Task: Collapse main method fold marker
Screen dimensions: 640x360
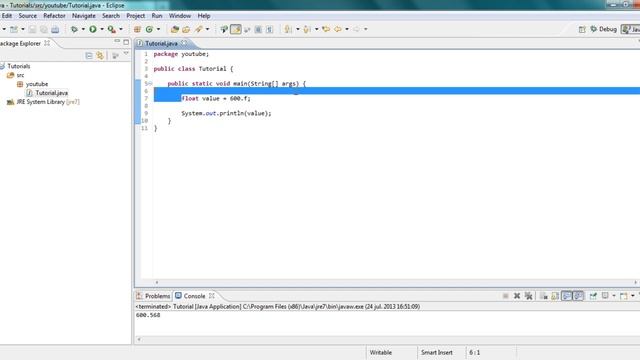Action: 150,83
